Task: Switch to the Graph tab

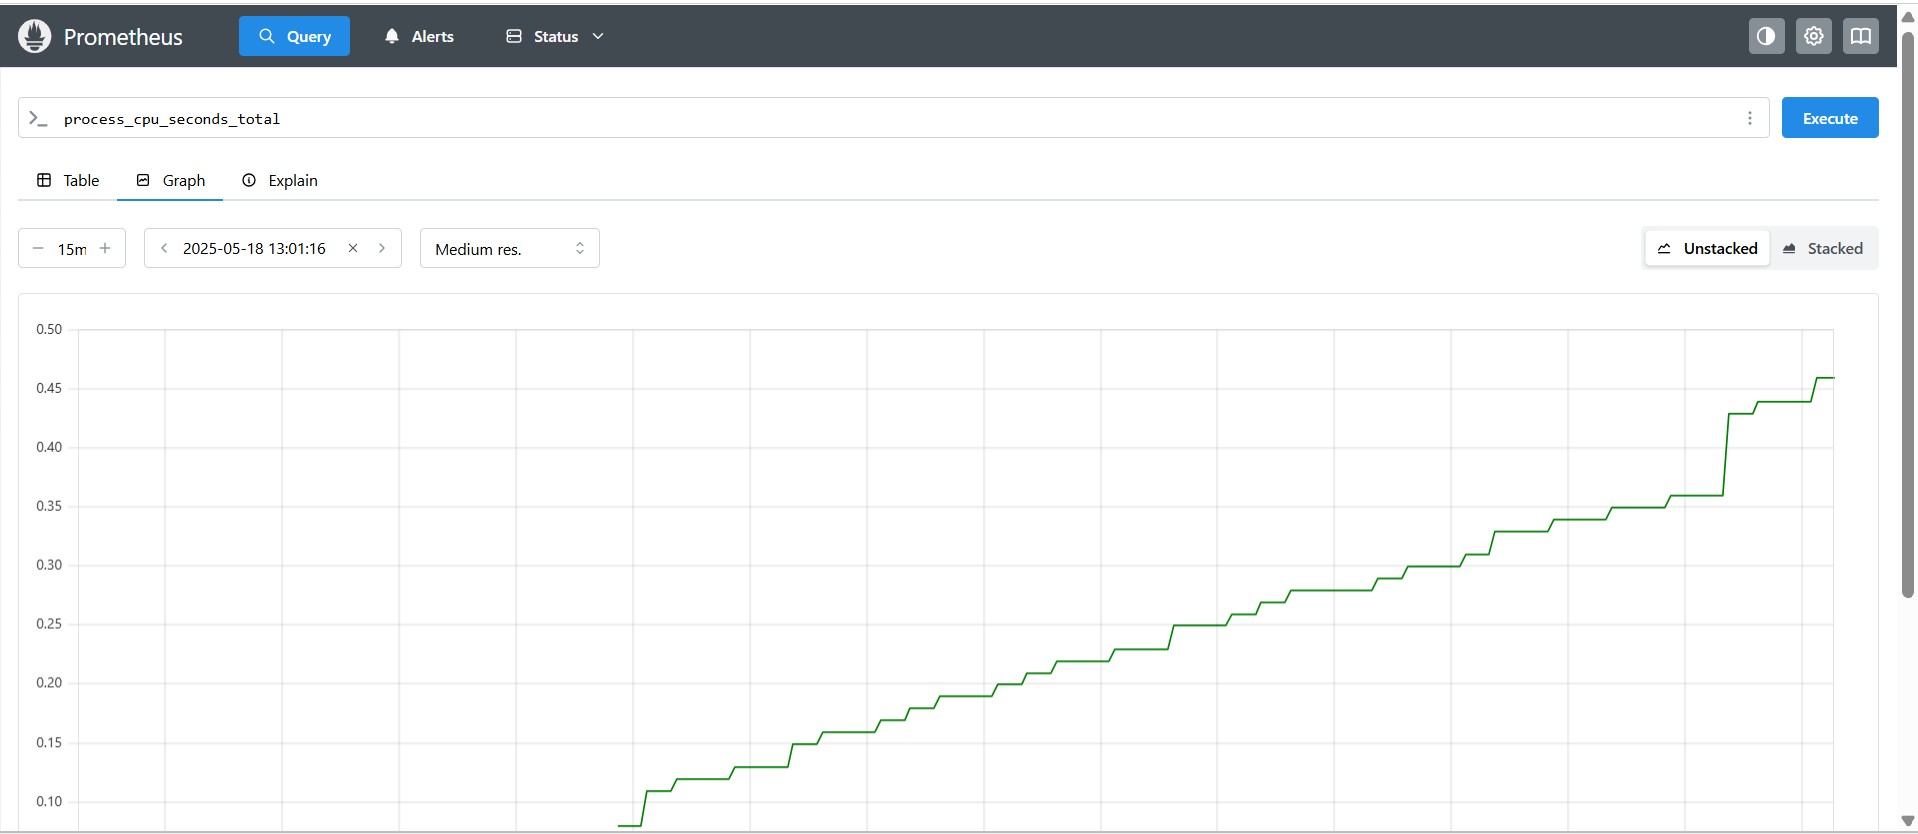Action: click(x=170, y=180)
